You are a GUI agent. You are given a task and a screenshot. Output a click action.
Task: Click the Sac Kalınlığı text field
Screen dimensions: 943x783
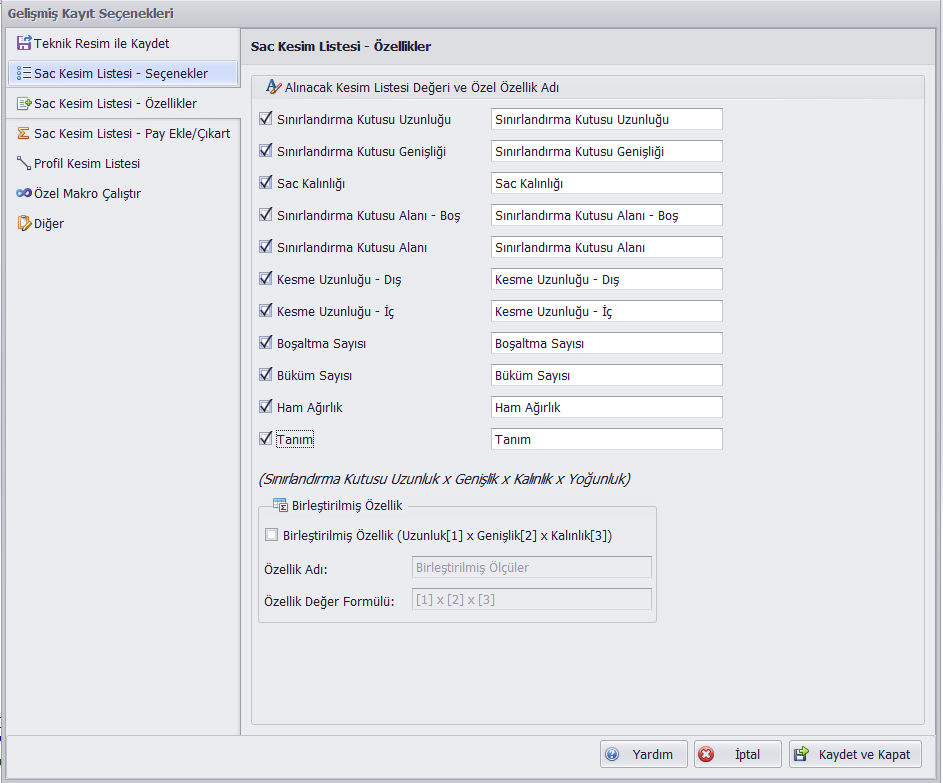click(x=606, y=183)
